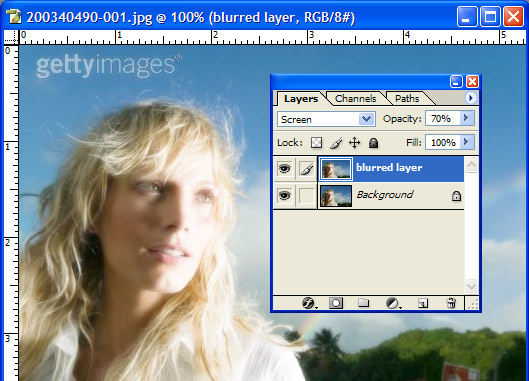Click the Layers palette resize grip
The height and width of the screenshot is (381, 529).
point(473,303)
